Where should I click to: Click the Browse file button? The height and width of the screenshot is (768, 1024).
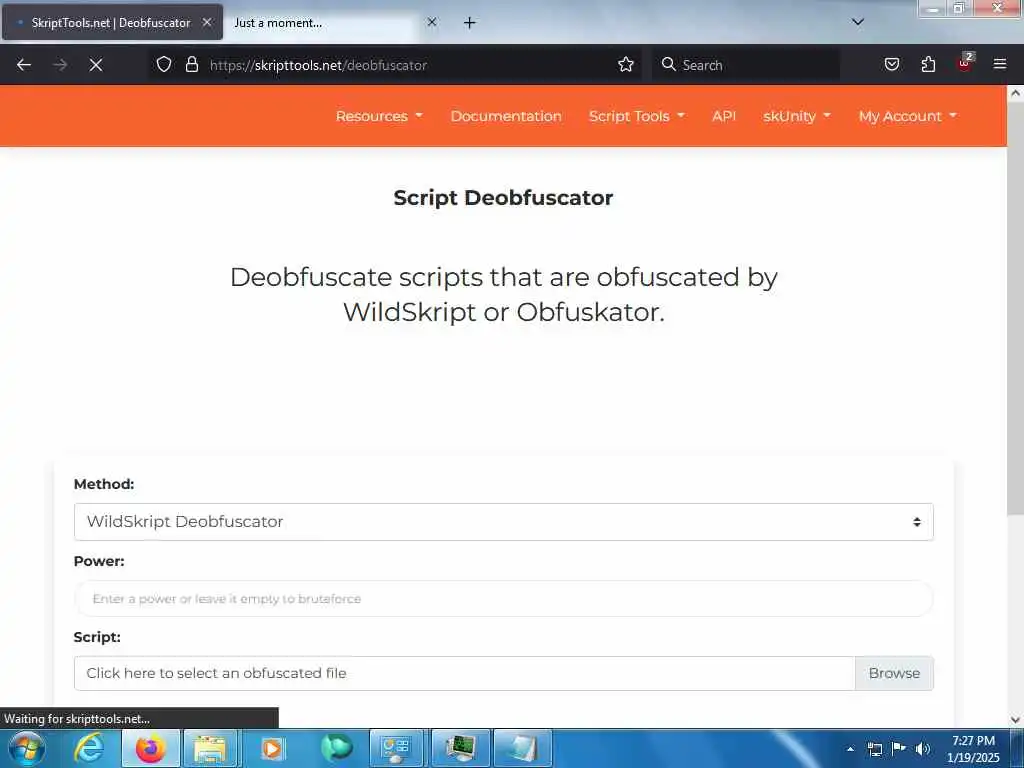pyautogui.click(x=894, y=673)
